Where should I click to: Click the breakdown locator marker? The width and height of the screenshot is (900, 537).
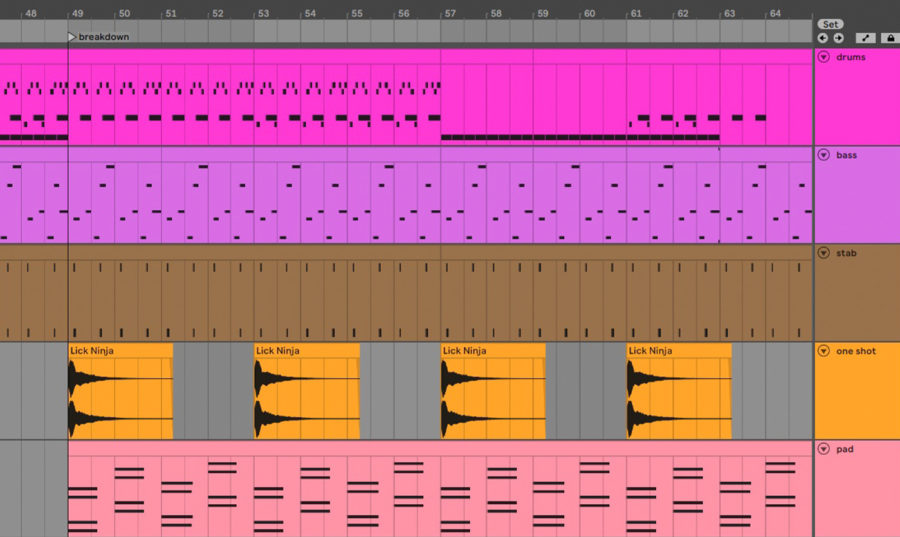[x=72, y=37]
